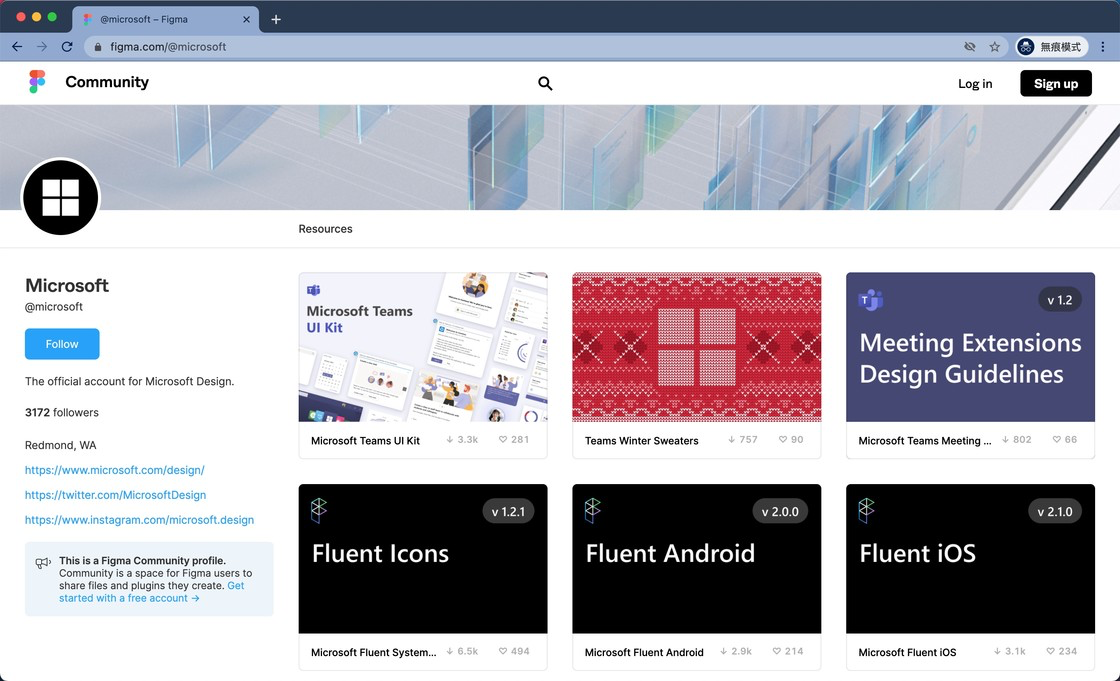Open the Teams Winter Sweaters thumbnail
The height and width of the screenshot is (681, 1120).
click(696, 347)
